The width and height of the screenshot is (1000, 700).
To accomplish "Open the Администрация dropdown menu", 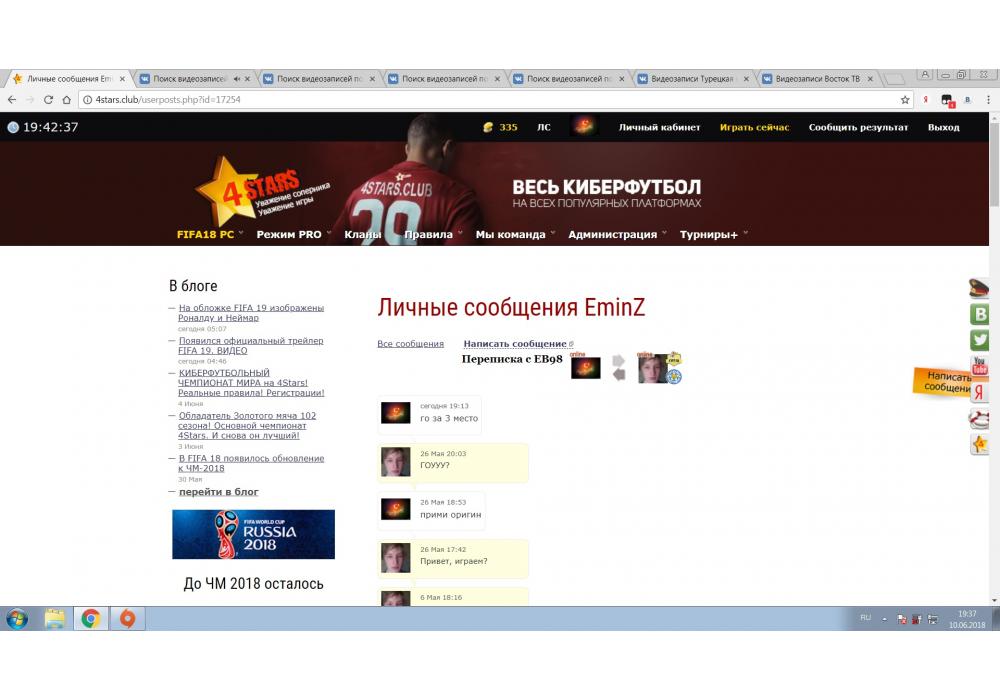I will (616, 234).
